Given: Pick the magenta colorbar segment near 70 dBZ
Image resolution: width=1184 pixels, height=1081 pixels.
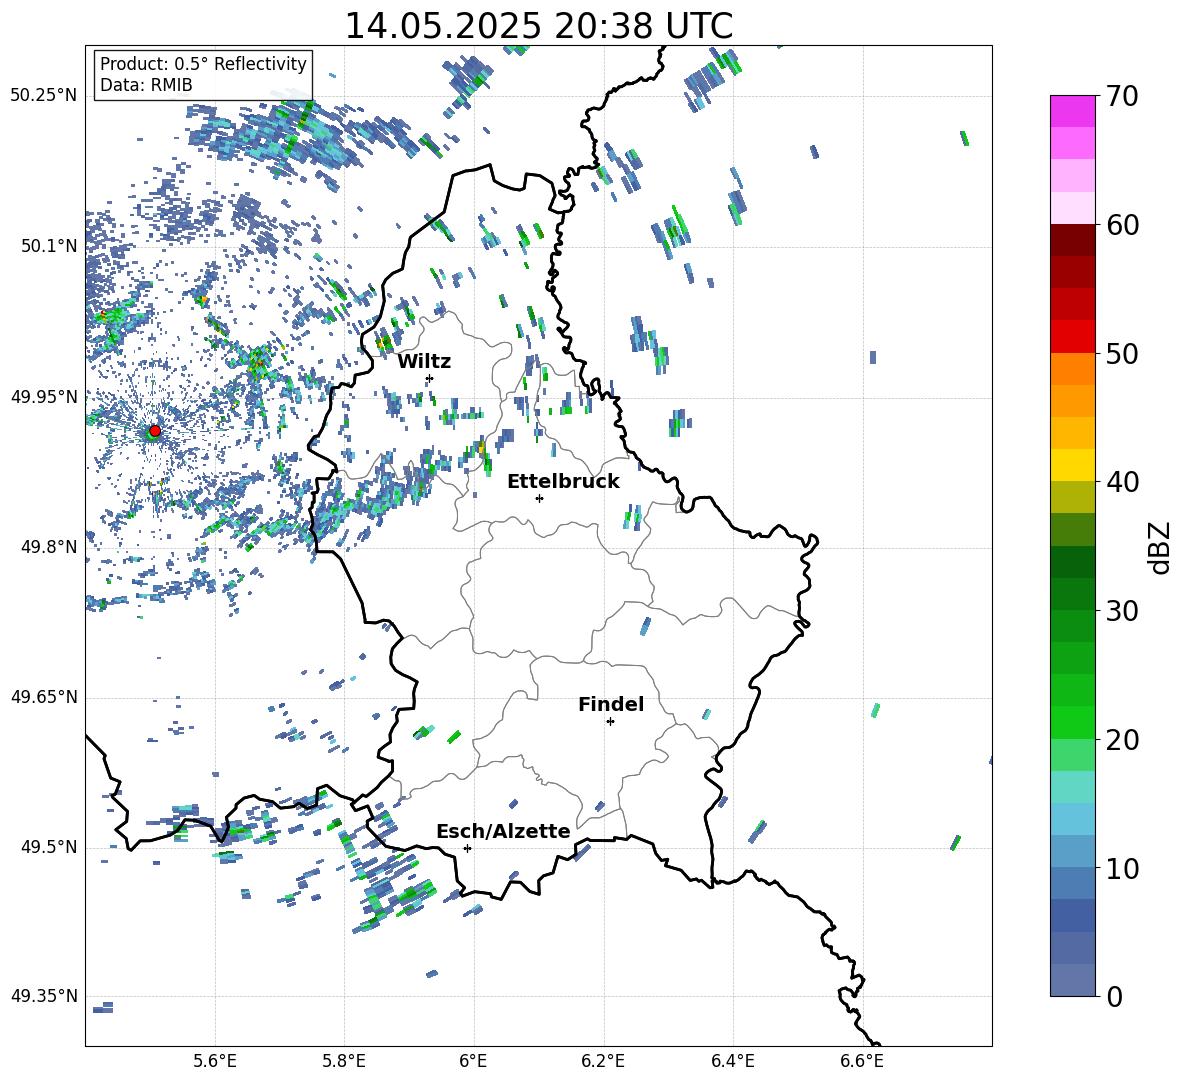Looking at the screenshot, I should (x=1073, y=112).
